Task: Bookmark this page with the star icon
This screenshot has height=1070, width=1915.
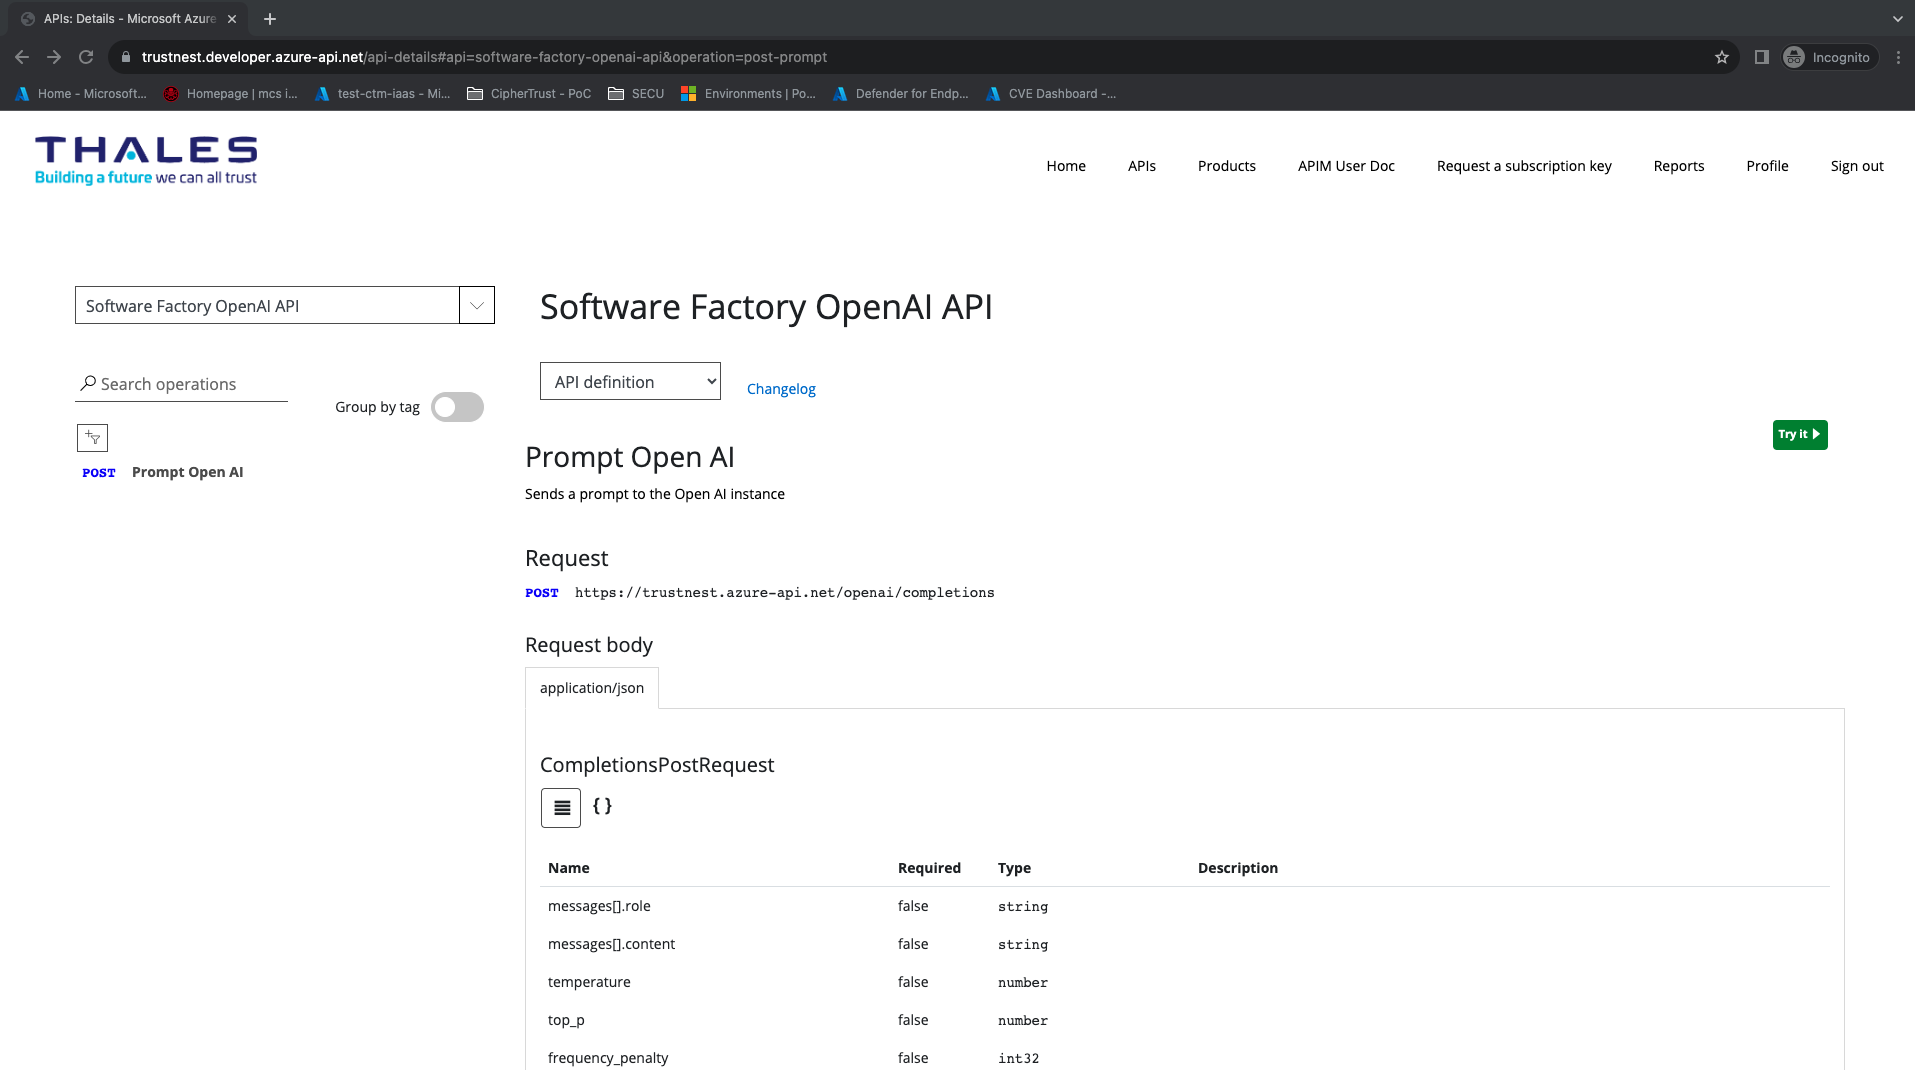Action: pos(1722,57)
